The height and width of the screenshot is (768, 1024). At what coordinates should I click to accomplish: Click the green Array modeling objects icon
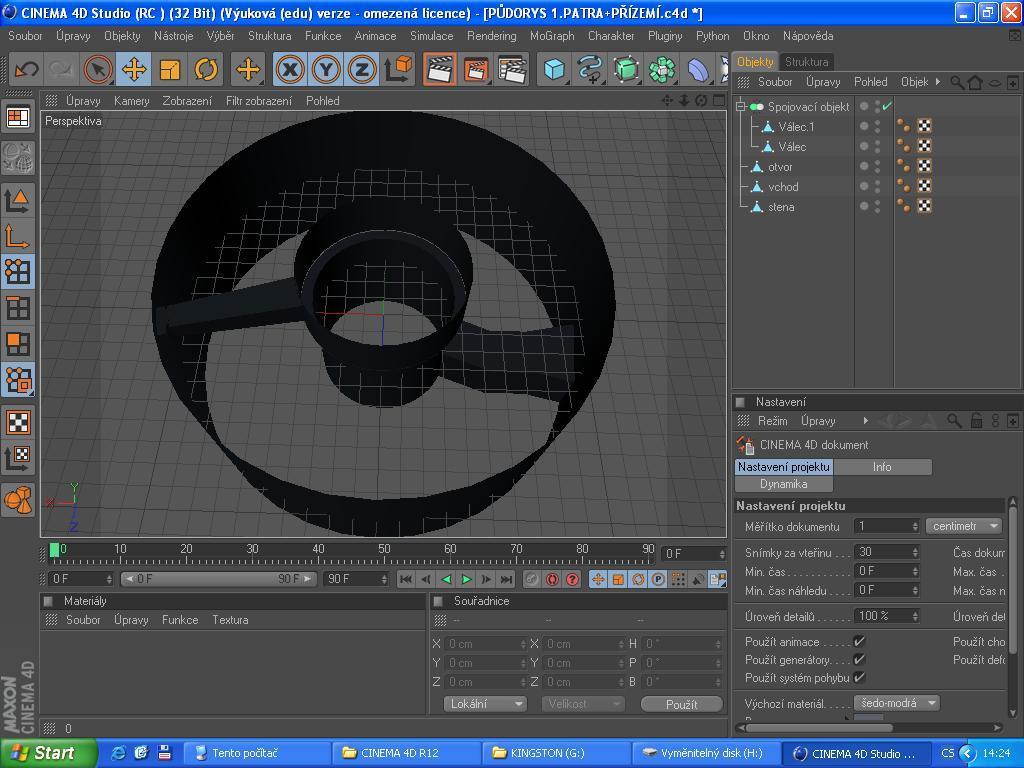[x=662, y=69]
